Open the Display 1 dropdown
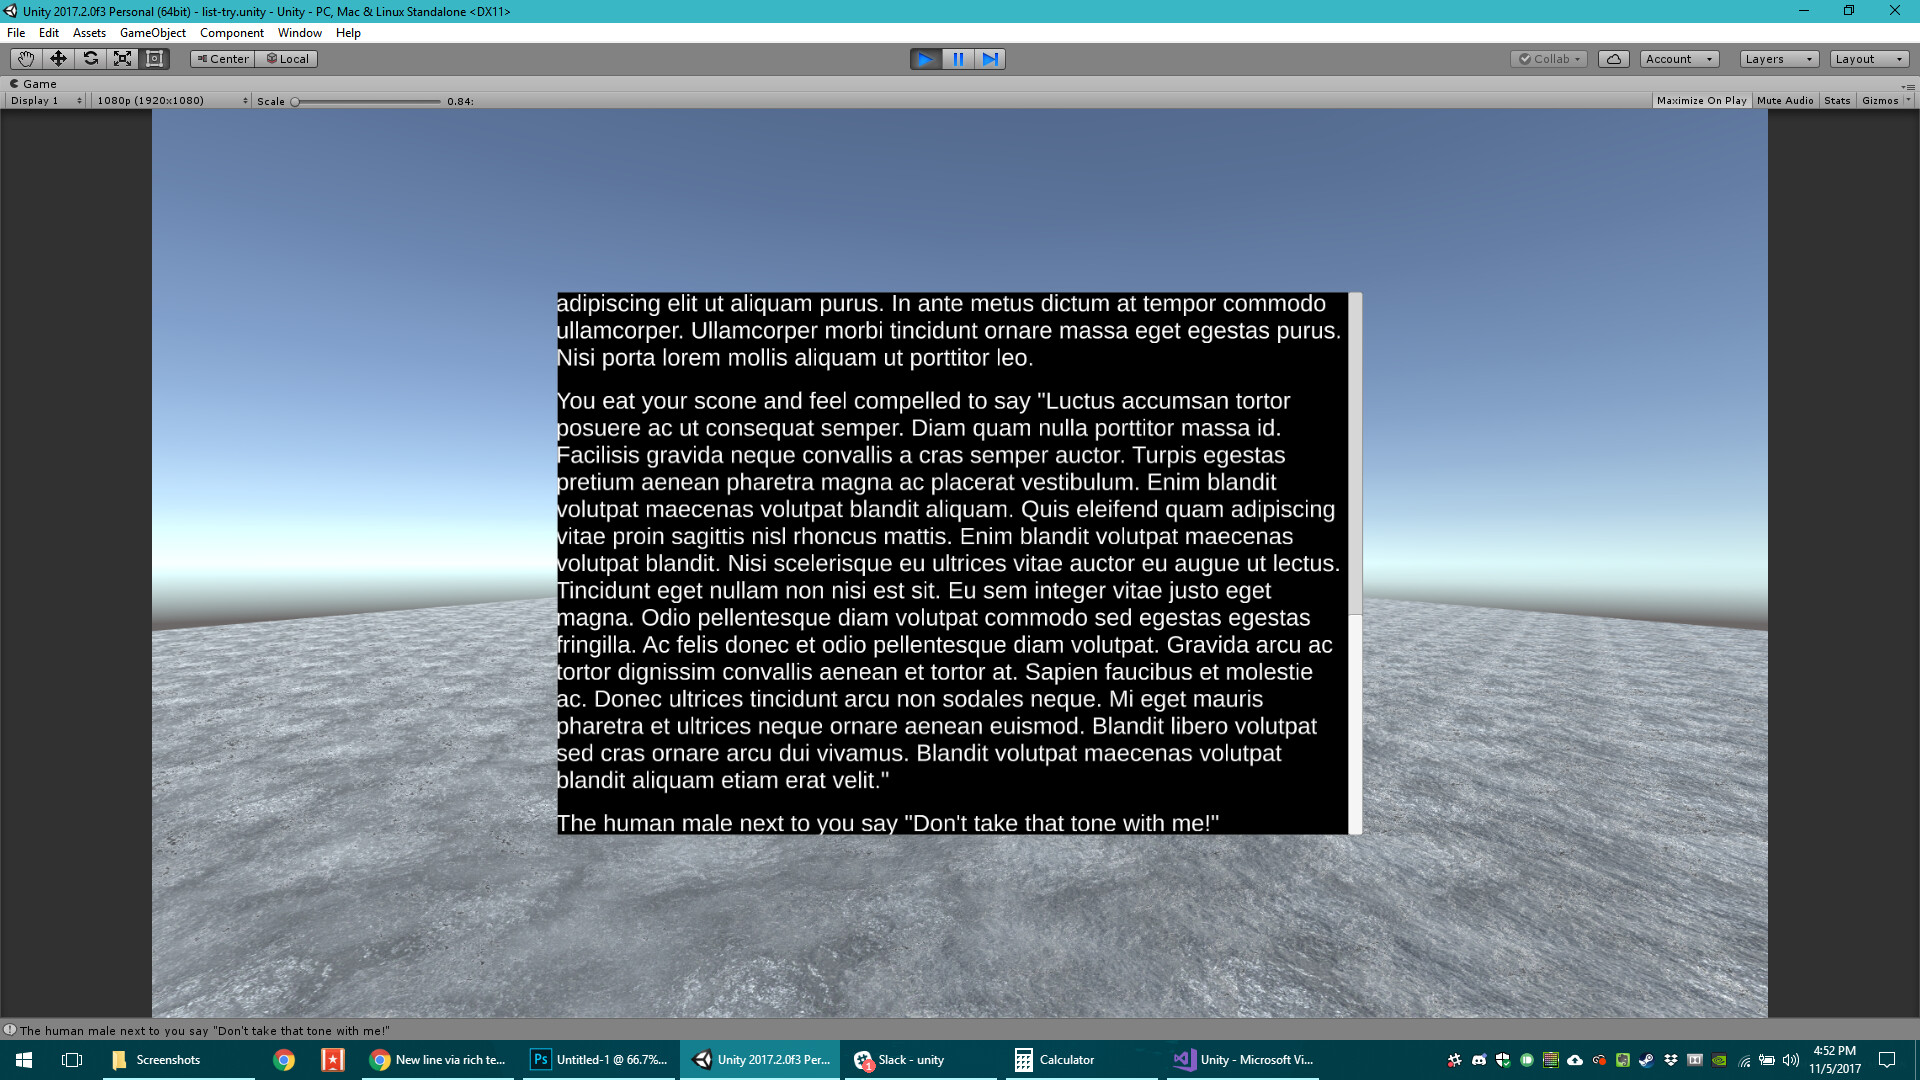This screenshot has width=1920, height=1080. (x=40, y=100)
